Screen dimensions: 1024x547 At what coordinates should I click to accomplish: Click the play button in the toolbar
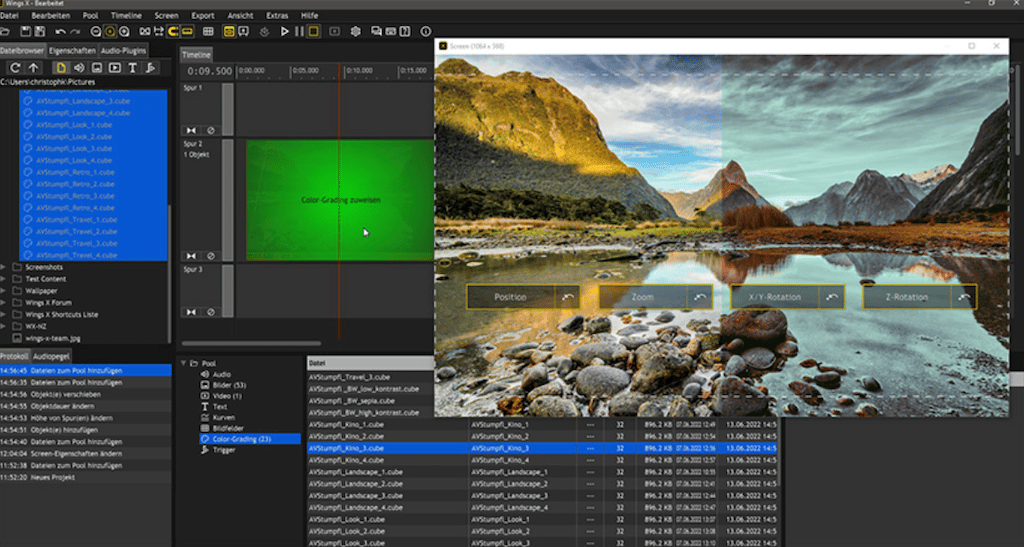(285, 32)
